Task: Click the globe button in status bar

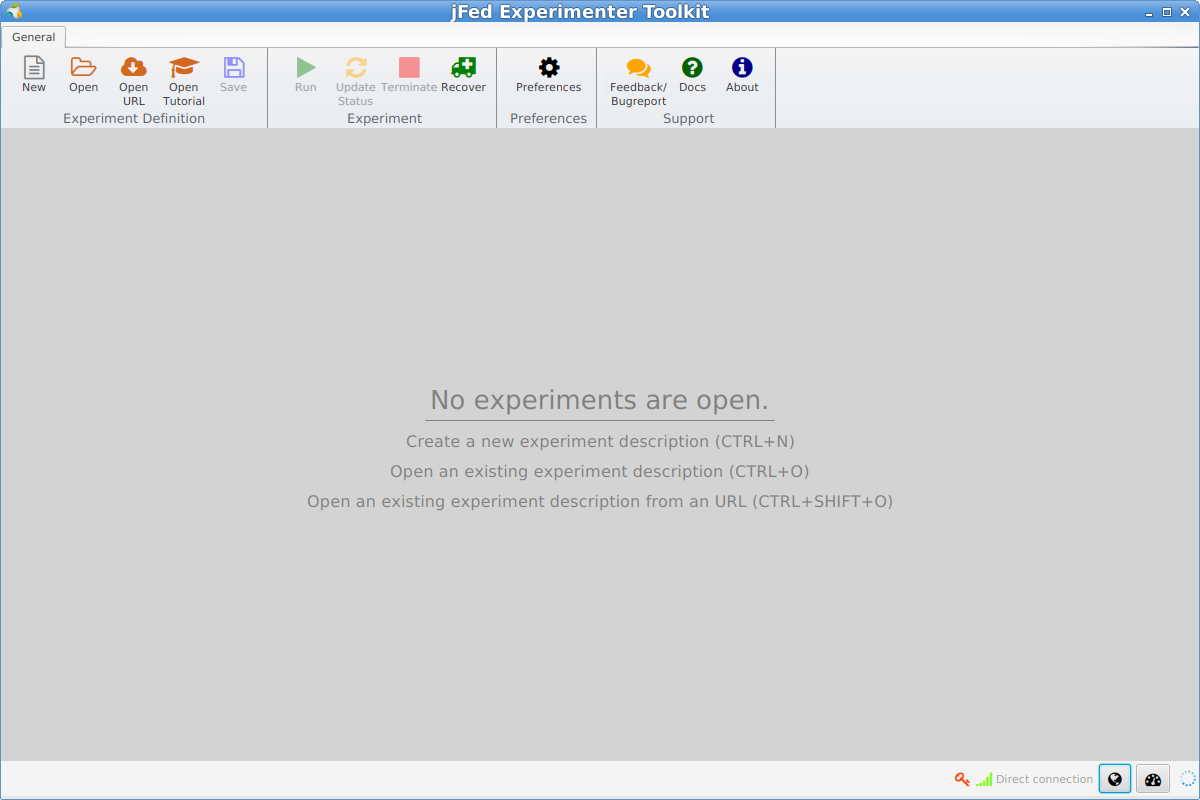Action: coord(1115,779)
